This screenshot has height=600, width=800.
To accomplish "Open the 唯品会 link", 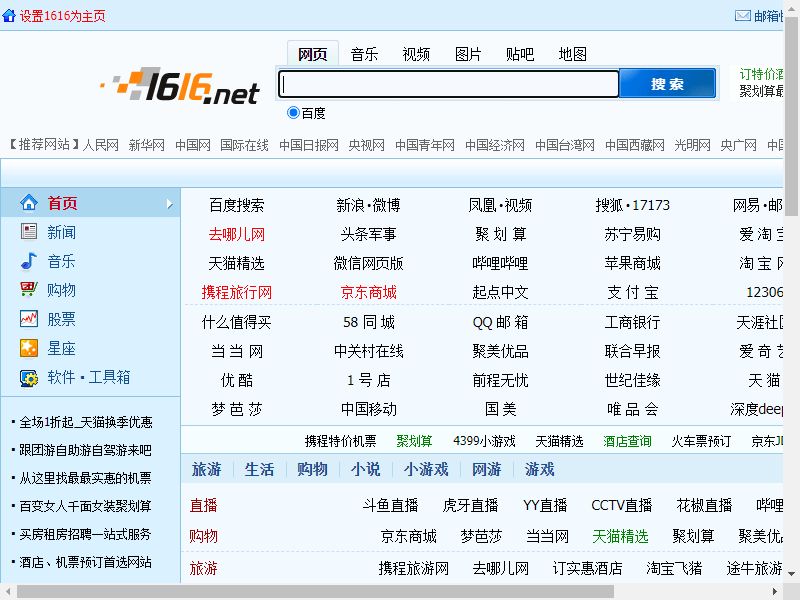I will tap(633, 409).
